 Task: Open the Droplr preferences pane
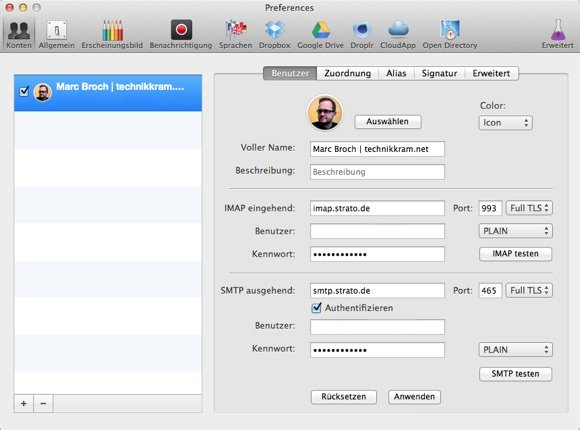[362, 35]
